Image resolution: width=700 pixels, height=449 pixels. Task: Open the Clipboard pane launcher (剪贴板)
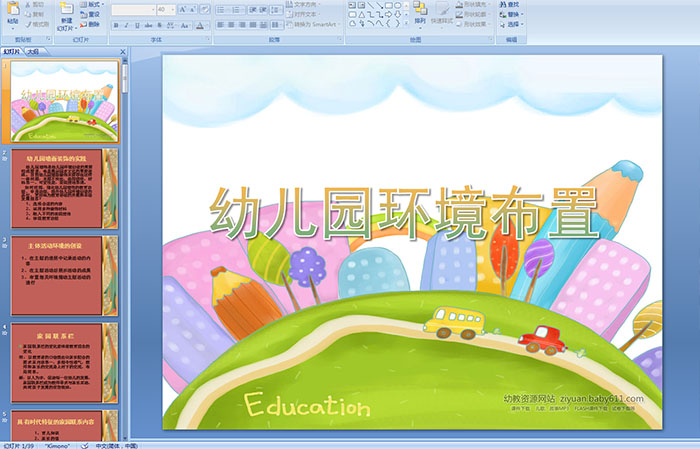pyautogui.click(x=49, y=39)
